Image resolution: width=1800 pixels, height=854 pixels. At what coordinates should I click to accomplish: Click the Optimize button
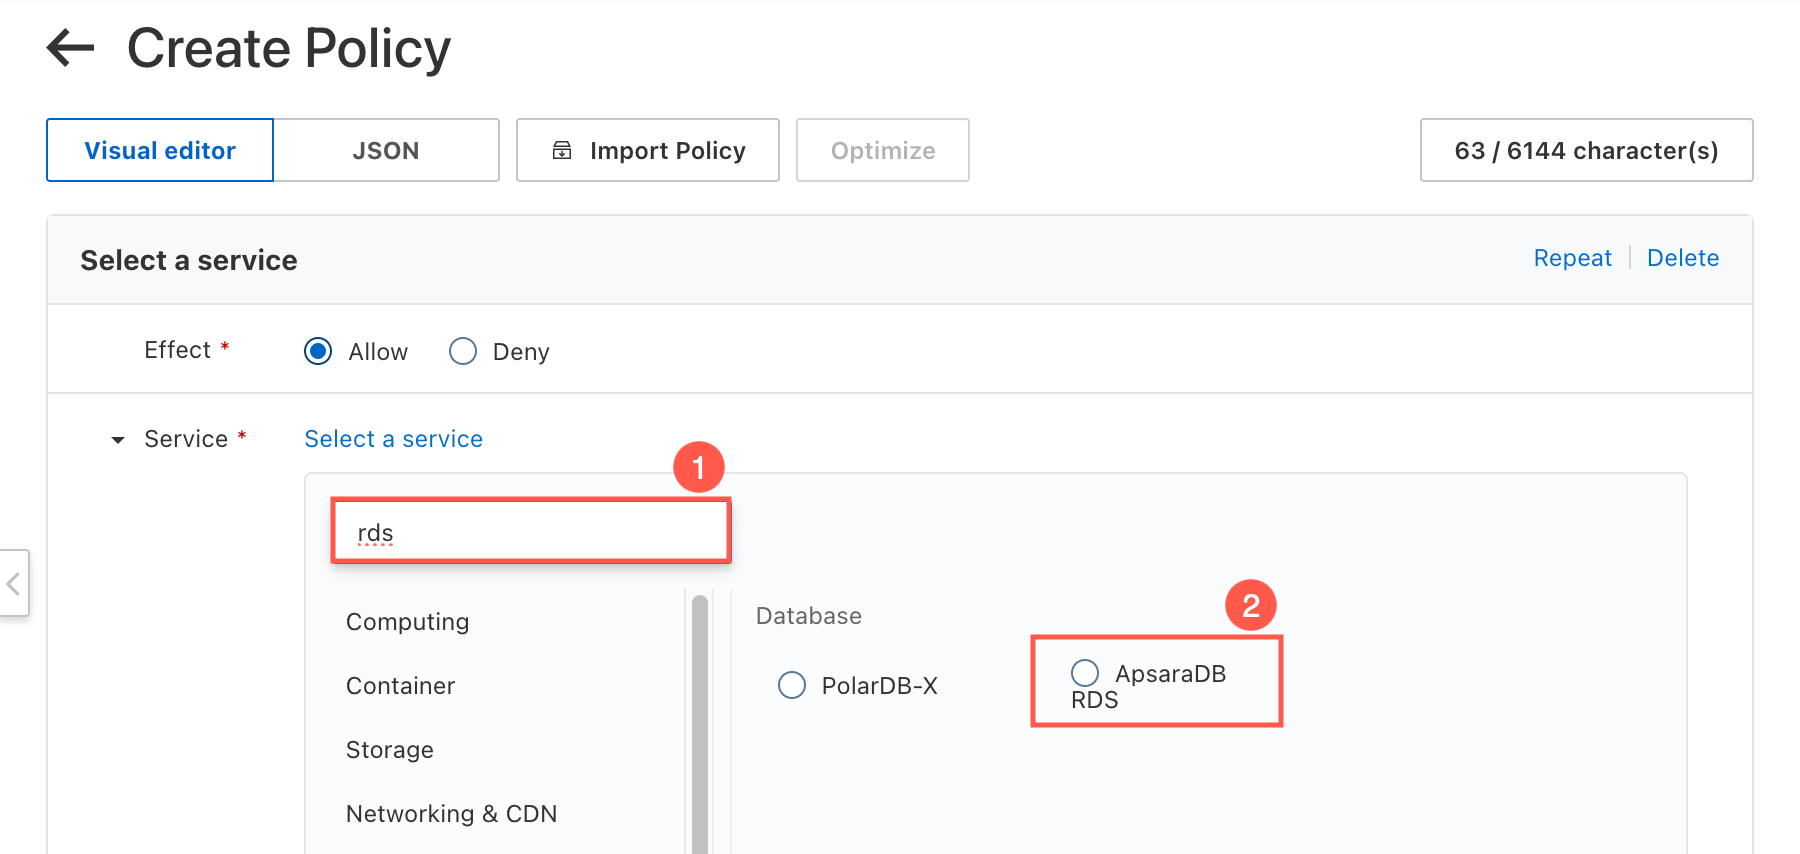pos(883,150)
